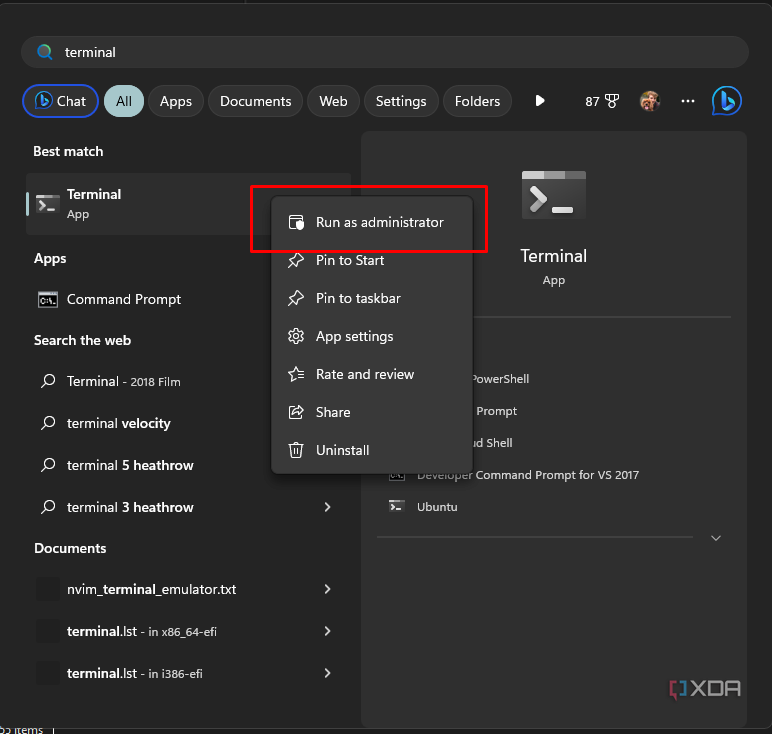Image resolution: width=772 pixels, height=734 pixels.
Task: Open Terminal best match result
Action: point(148,204)
